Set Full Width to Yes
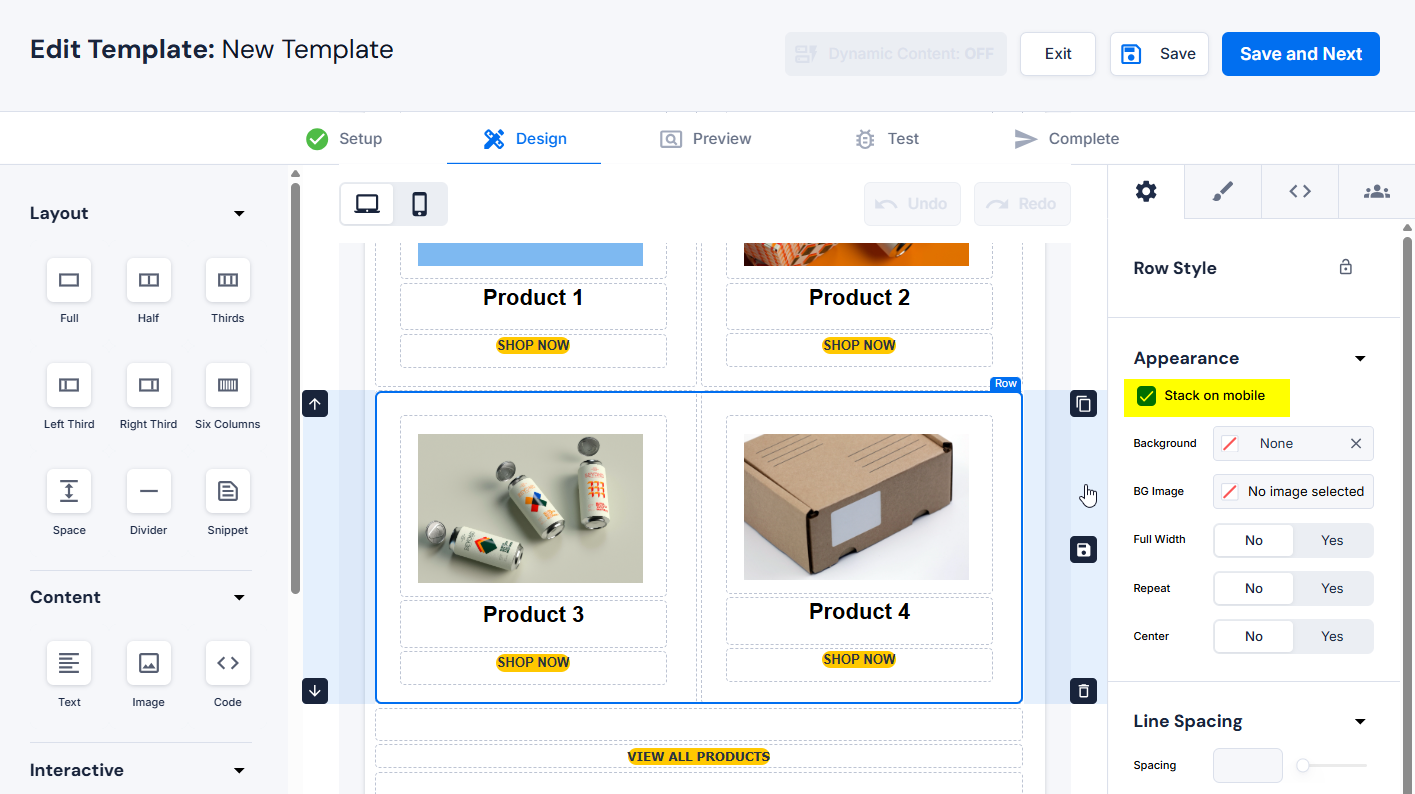The width and height of the screenshot is (1415, 794). (1332, 540)
